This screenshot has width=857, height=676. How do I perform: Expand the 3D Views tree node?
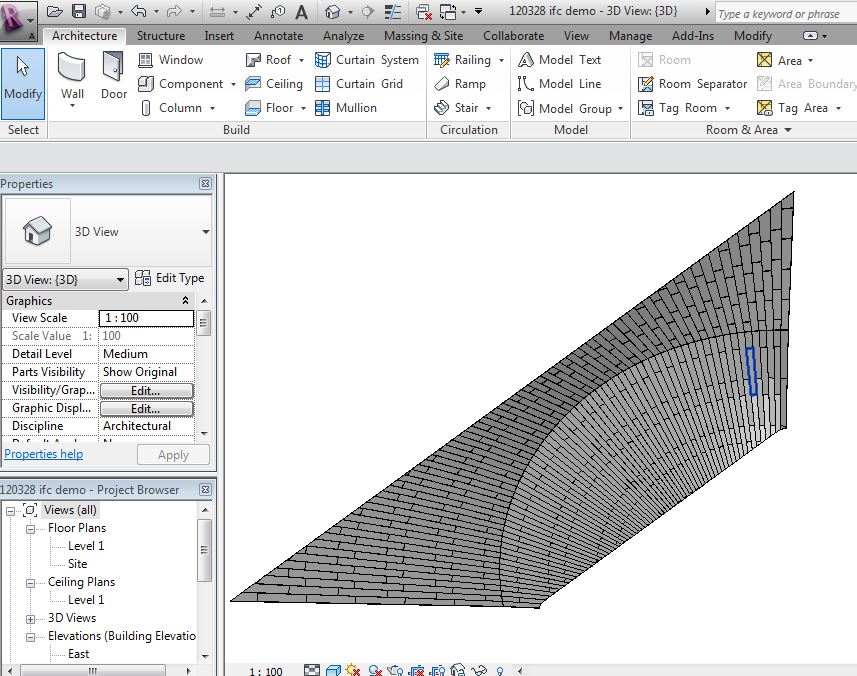point(31,619)
